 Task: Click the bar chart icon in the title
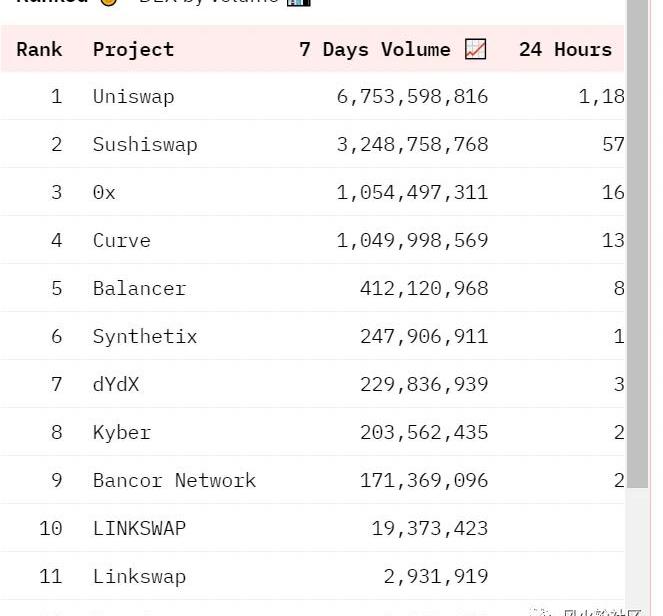299,3
